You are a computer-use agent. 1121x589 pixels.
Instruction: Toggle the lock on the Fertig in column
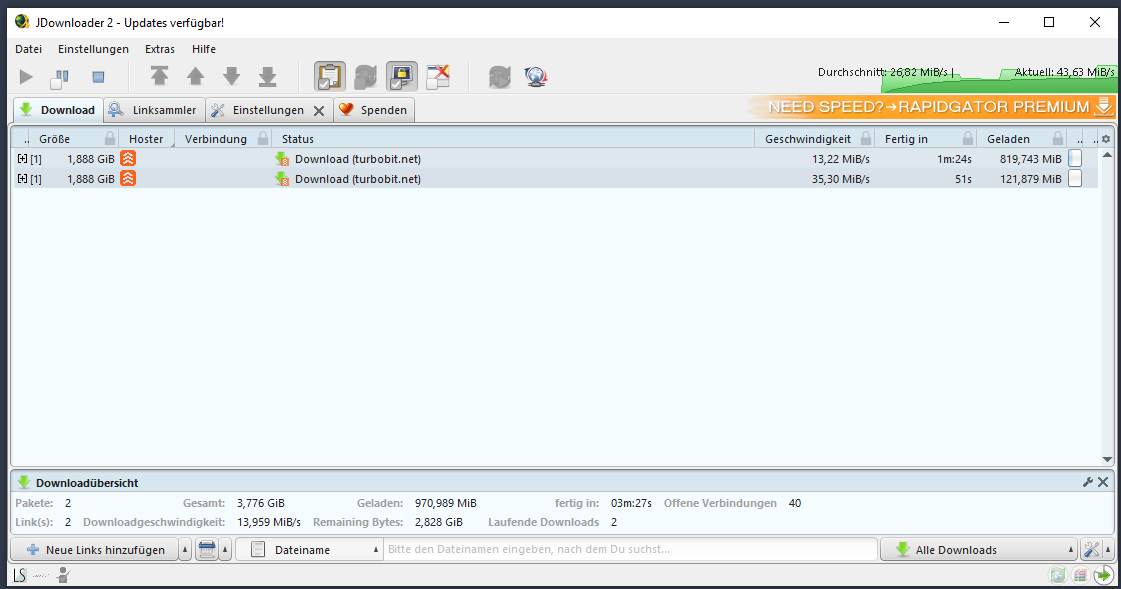click(x=967, y=139)
